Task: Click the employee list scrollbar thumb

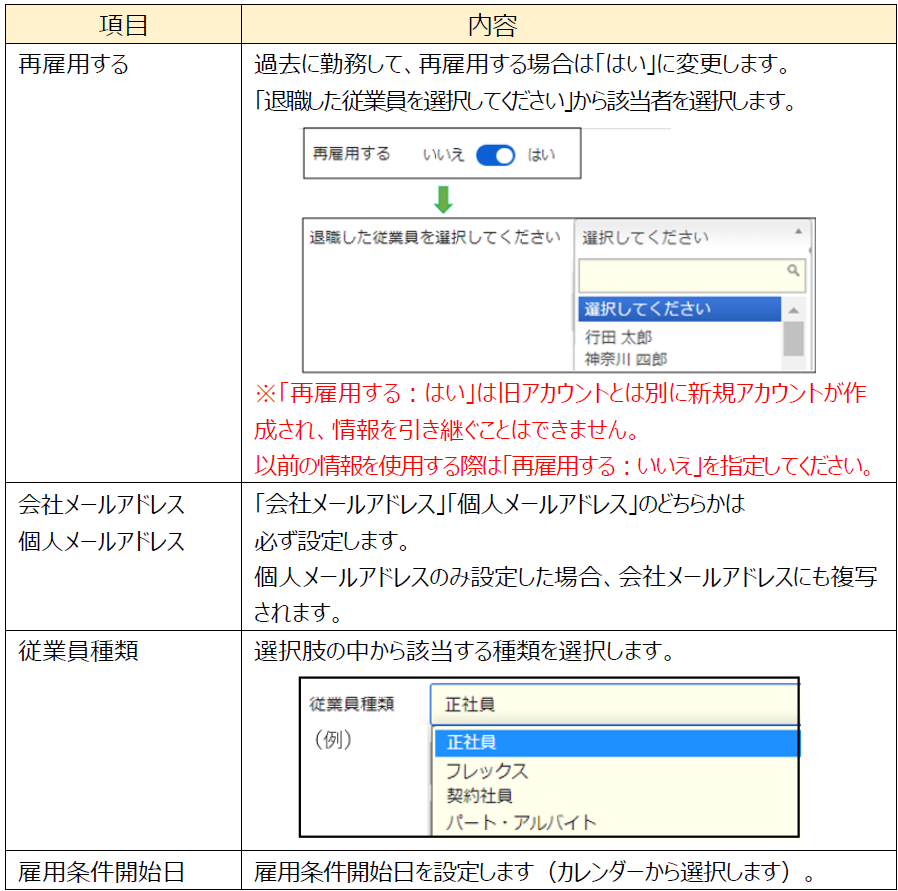Action: pyautogui.click(x=793, y=338)
